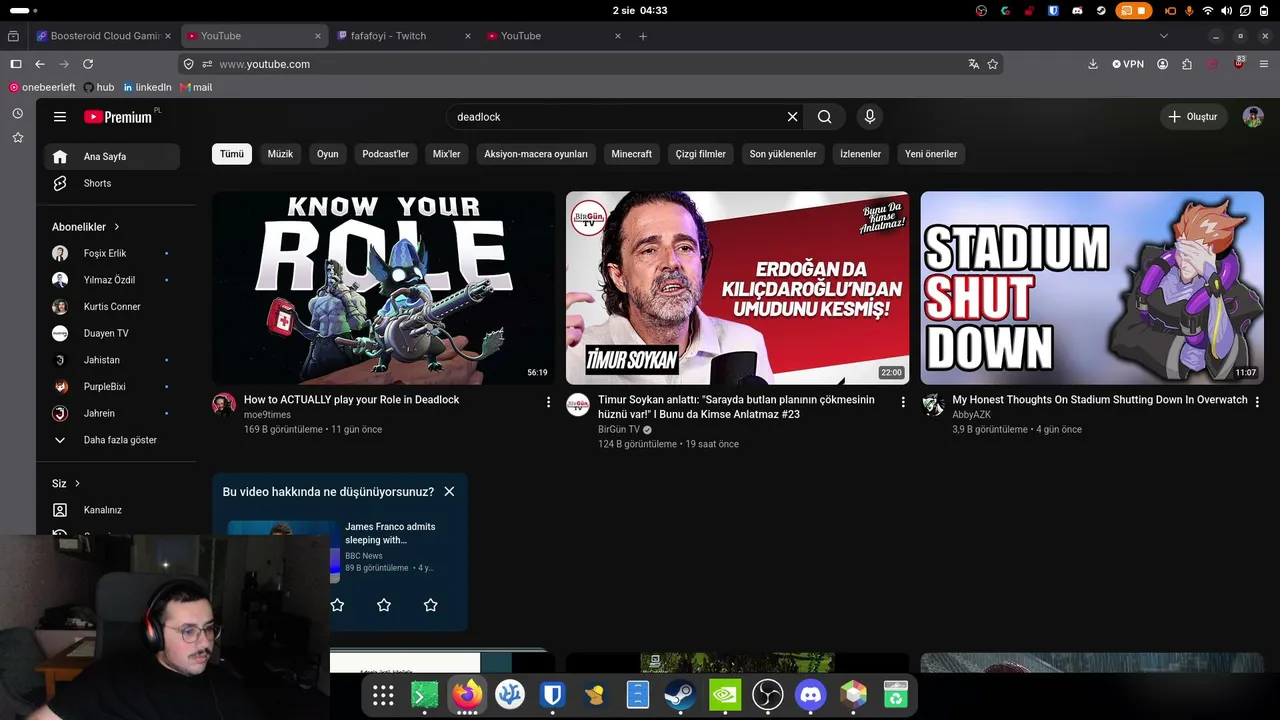The width and height of the screenshot is (1280, 720).
Task: Open PurpleBixi subscription channel
Action: click(112, 387)
